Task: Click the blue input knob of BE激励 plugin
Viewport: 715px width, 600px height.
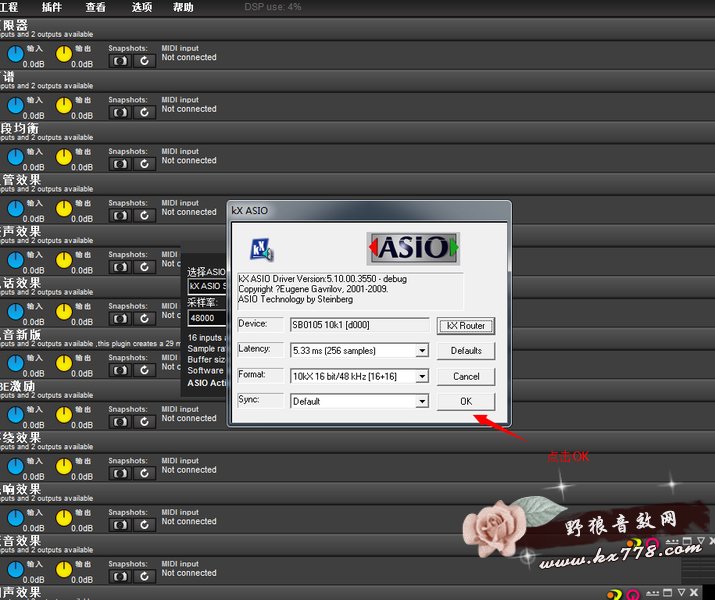Action: pyautogui.click(x=16, y=414)
